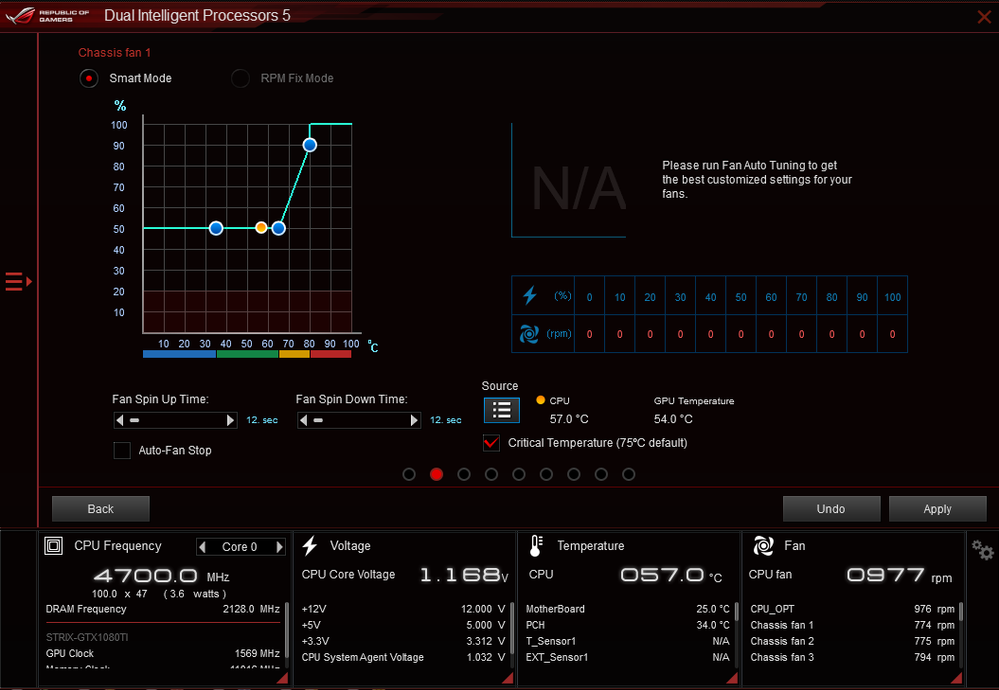Switch to next CPU core with right arrow
This screenshot has width=999, height=690.
click(x=279, y=547)
